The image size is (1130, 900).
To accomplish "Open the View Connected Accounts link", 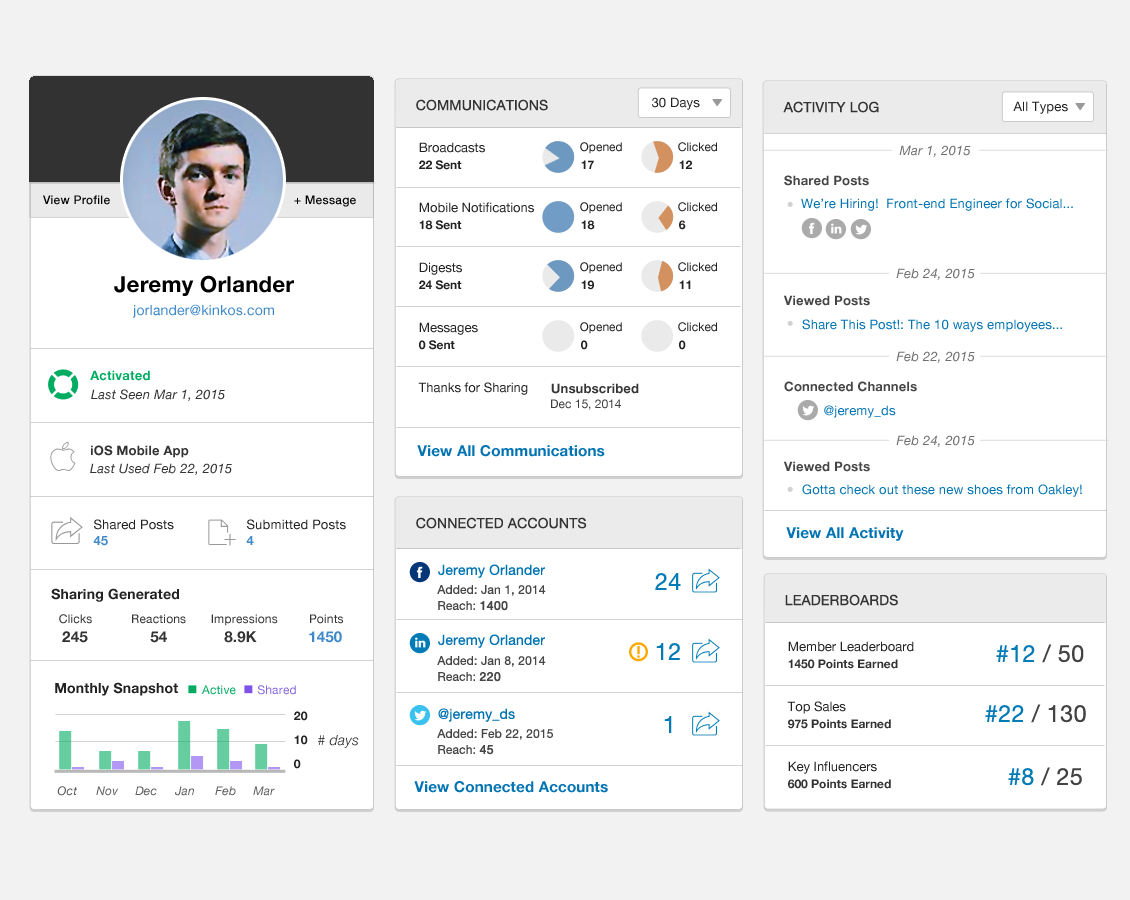I will pyautogui.click(x=511, y=787).
